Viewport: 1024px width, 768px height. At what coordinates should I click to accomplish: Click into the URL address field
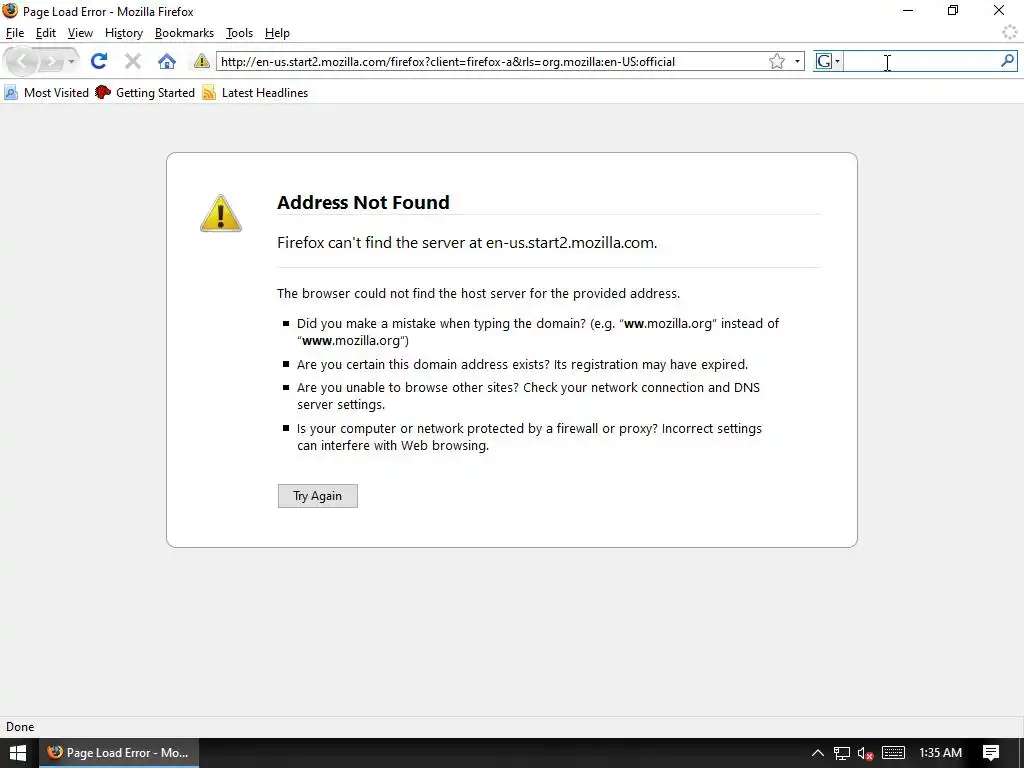491,61
